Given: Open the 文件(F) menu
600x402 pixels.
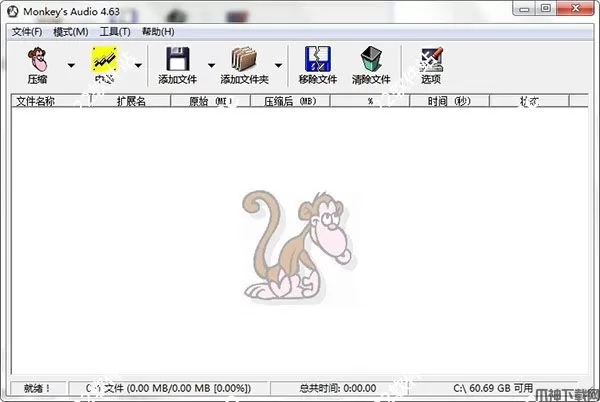Looking at the screenshot, I should [27, 32].
